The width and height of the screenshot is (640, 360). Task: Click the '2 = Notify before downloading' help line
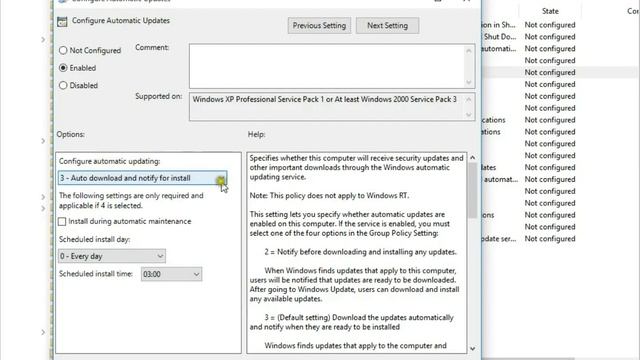click(x=360, y=252)
